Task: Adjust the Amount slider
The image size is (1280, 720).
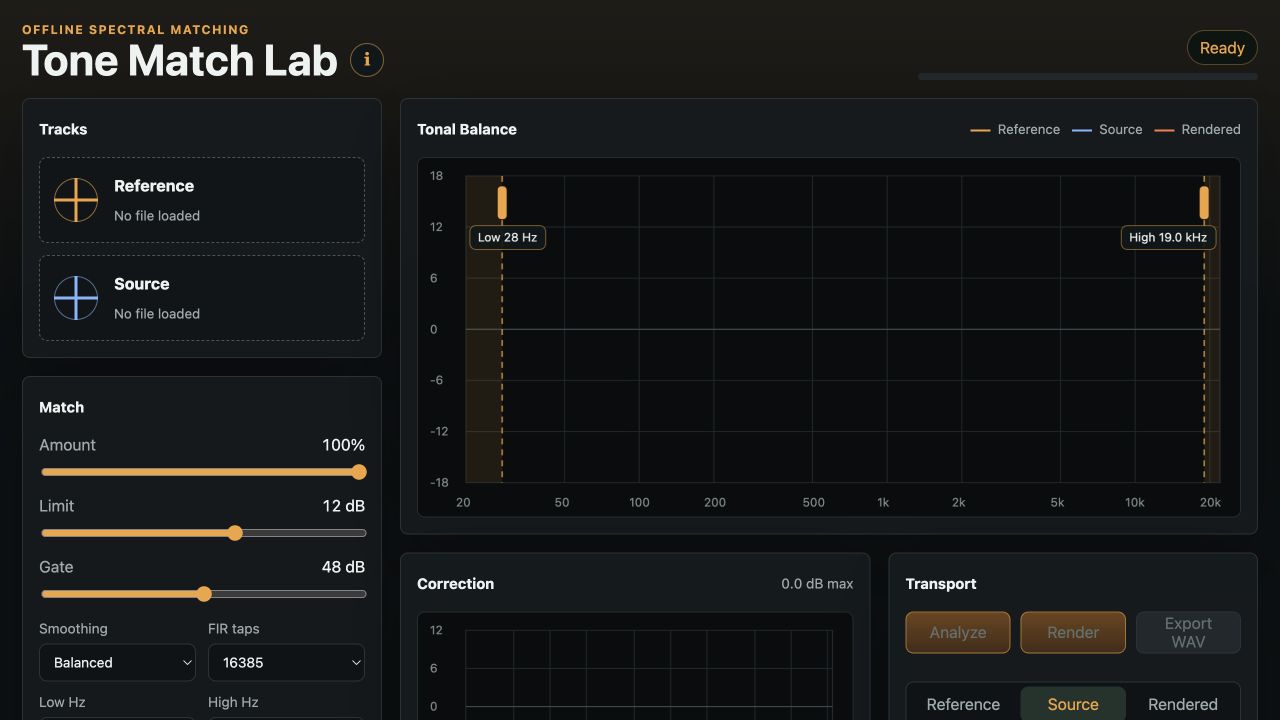Action: coord(203,472)
